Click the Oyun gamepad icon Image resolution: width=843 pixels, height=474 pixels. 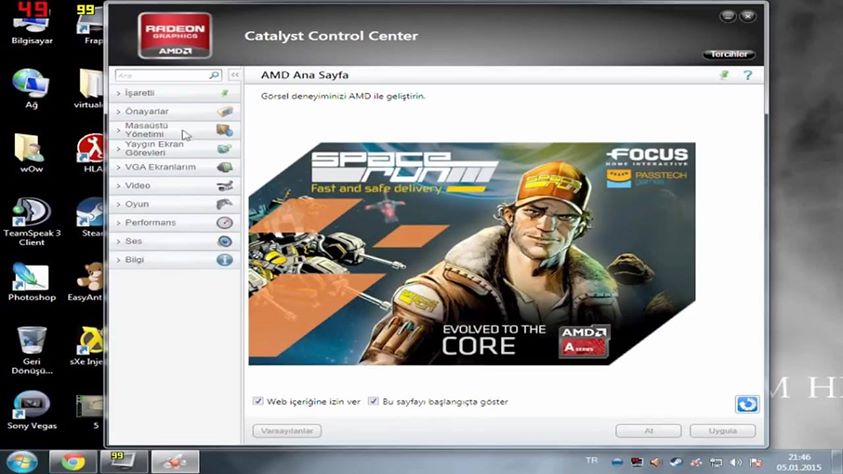(x=225, y=204)
